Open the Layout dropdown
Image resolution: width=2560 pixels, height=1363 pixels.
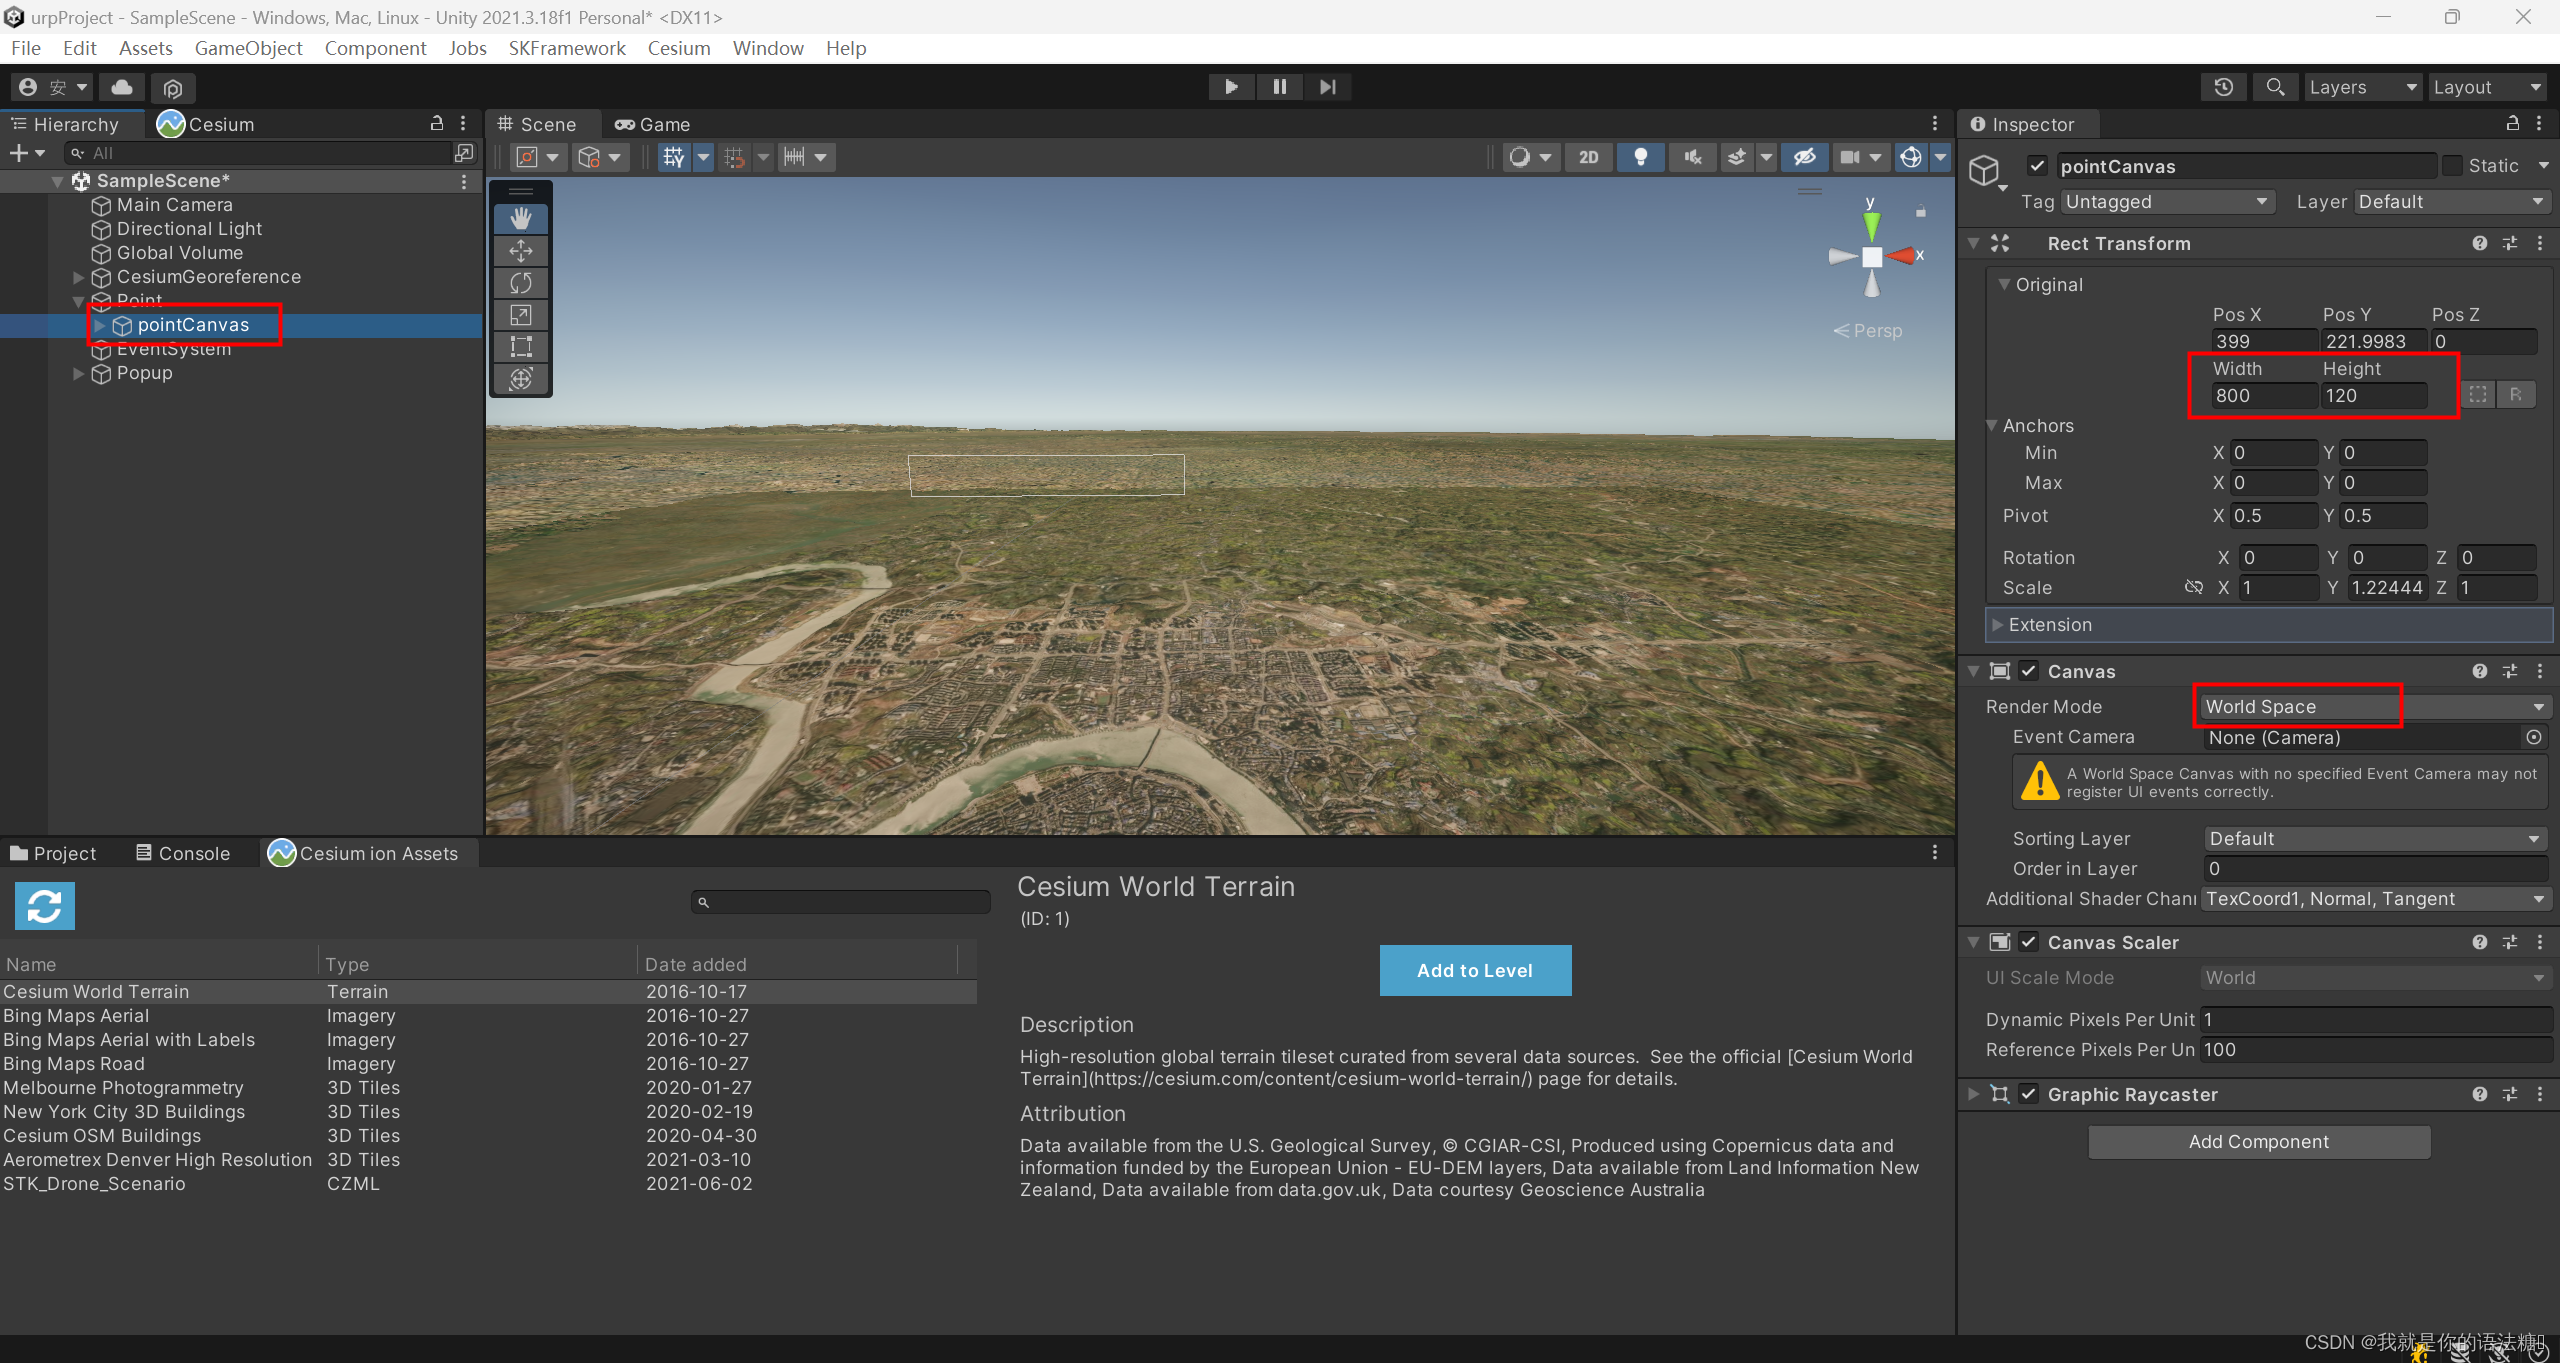pyautogui.click(x=2488, y=87)
